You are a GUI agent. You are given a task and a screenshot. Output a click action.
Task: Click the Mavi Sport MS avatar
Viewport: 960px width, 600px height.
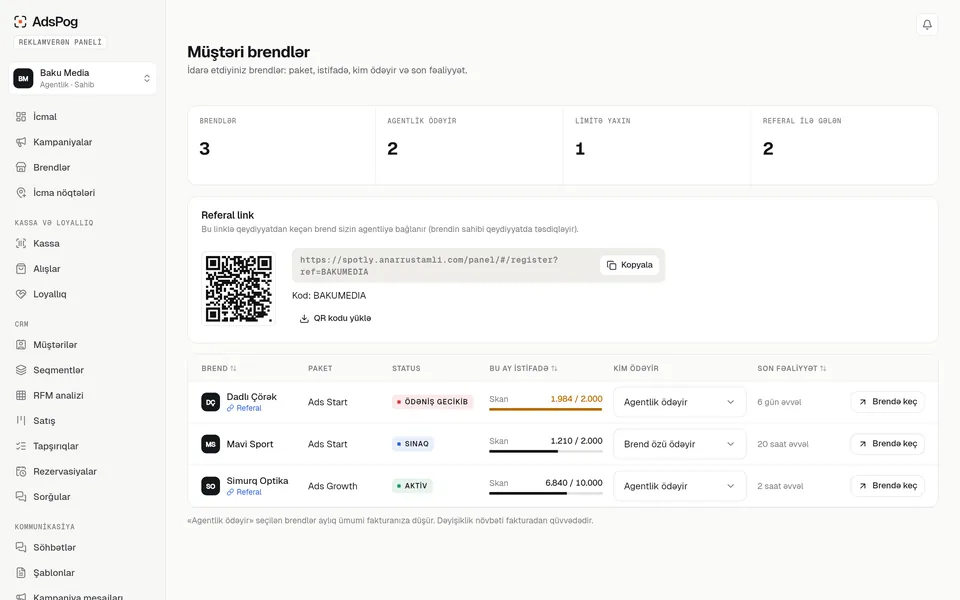[211, 444]
